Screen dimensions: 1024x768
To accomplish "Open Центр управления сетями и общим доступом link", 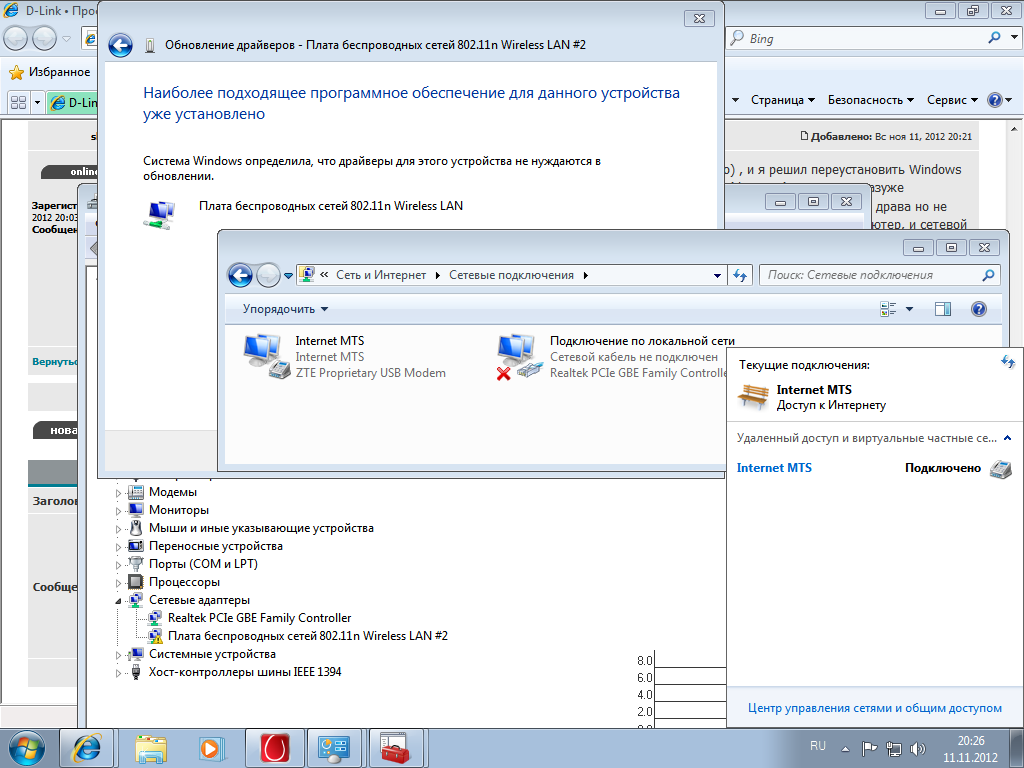I will coord(874,708).
